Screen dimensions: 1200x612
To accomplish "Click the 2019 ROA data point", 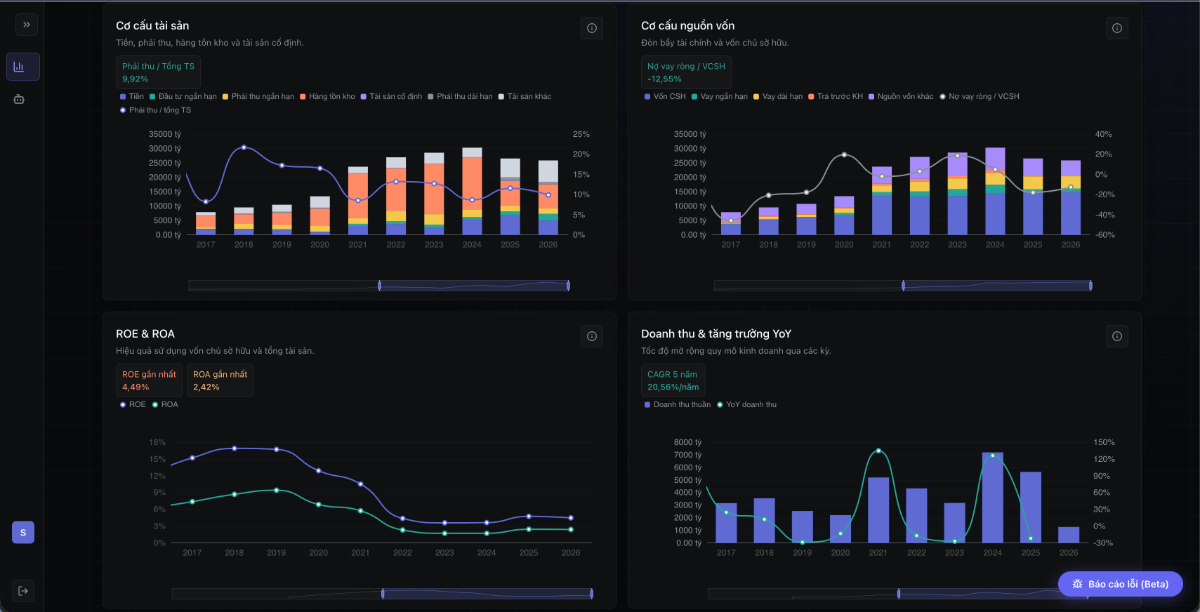I will pyautogui.click(x=277, y=490).
